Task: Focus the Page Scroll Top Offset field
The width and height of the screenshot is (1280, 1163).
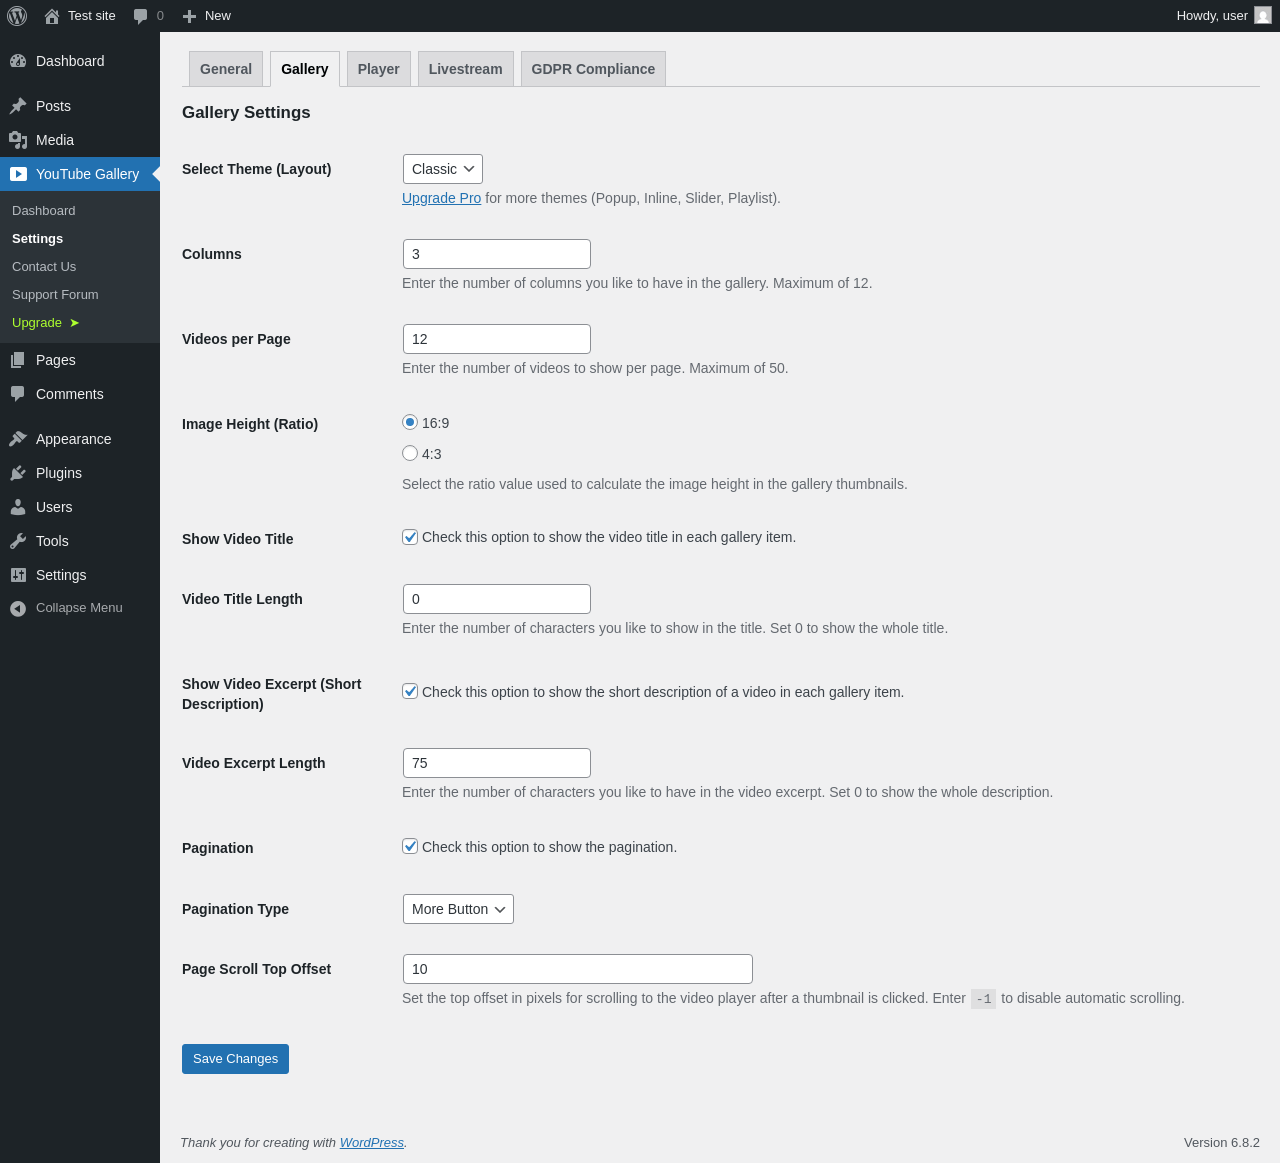Action: click(578, 969)
